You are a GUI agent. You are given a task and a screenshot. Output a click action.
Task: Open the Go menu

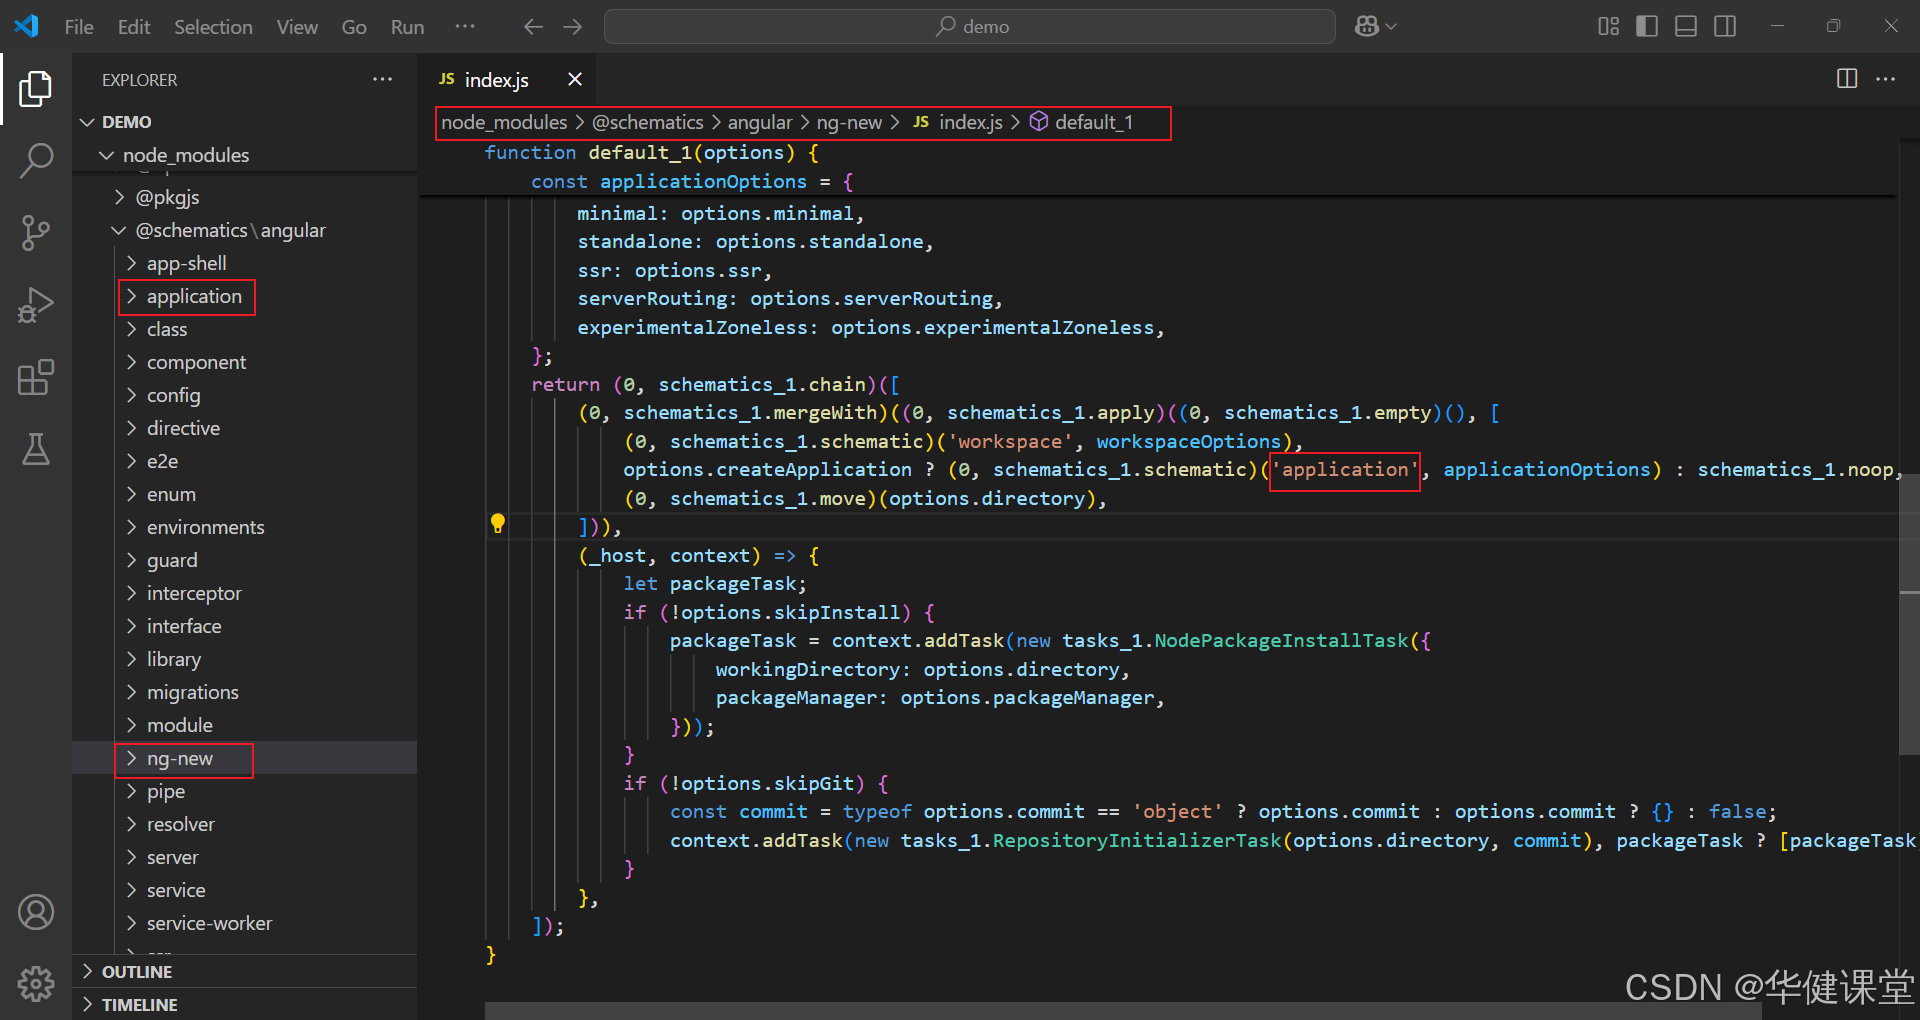pyautogui.click(x=354, y=27)
